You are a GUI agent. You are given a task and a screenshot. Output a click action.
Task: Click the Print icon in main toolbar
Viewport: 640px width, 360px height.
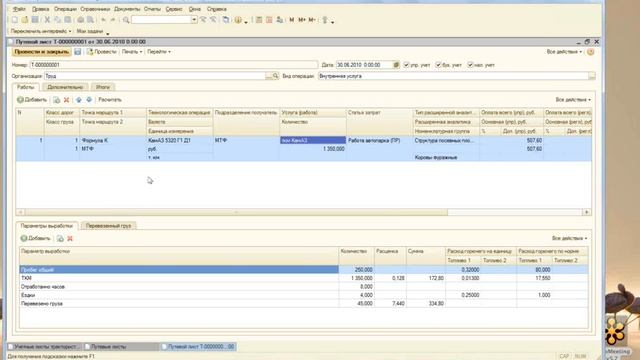pos(80,20)
